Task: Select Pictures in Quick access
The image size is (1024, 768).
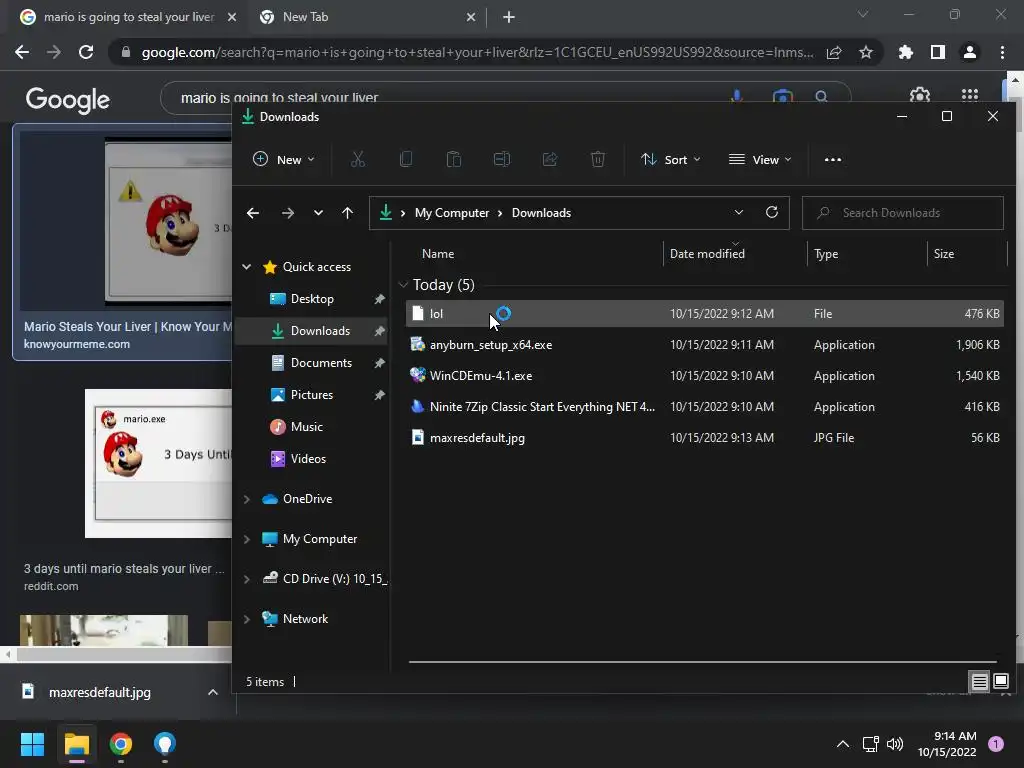Action: pyautogui.click(x=313, y=394)
